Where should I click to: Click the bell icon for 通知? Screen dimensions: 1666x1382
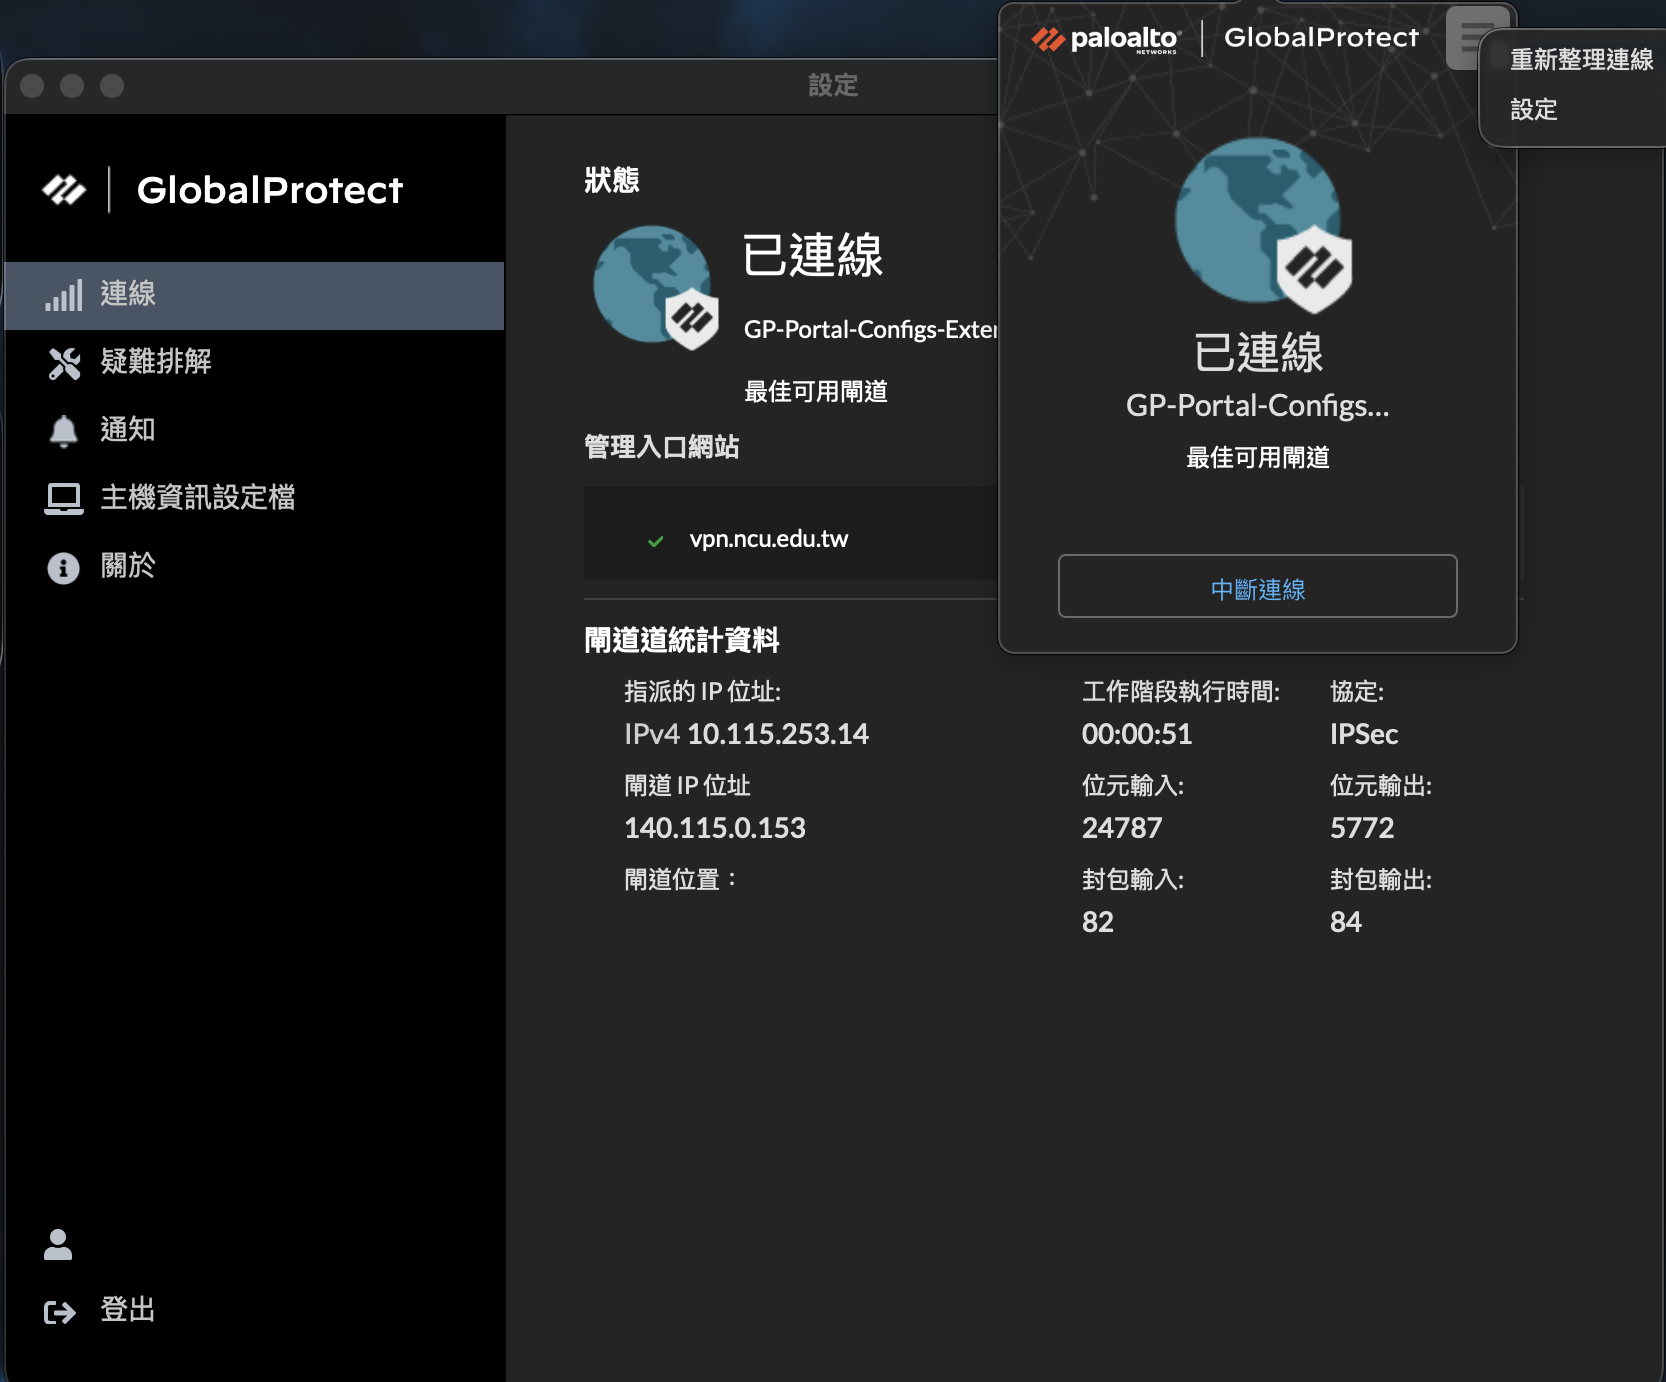[64, 431]
